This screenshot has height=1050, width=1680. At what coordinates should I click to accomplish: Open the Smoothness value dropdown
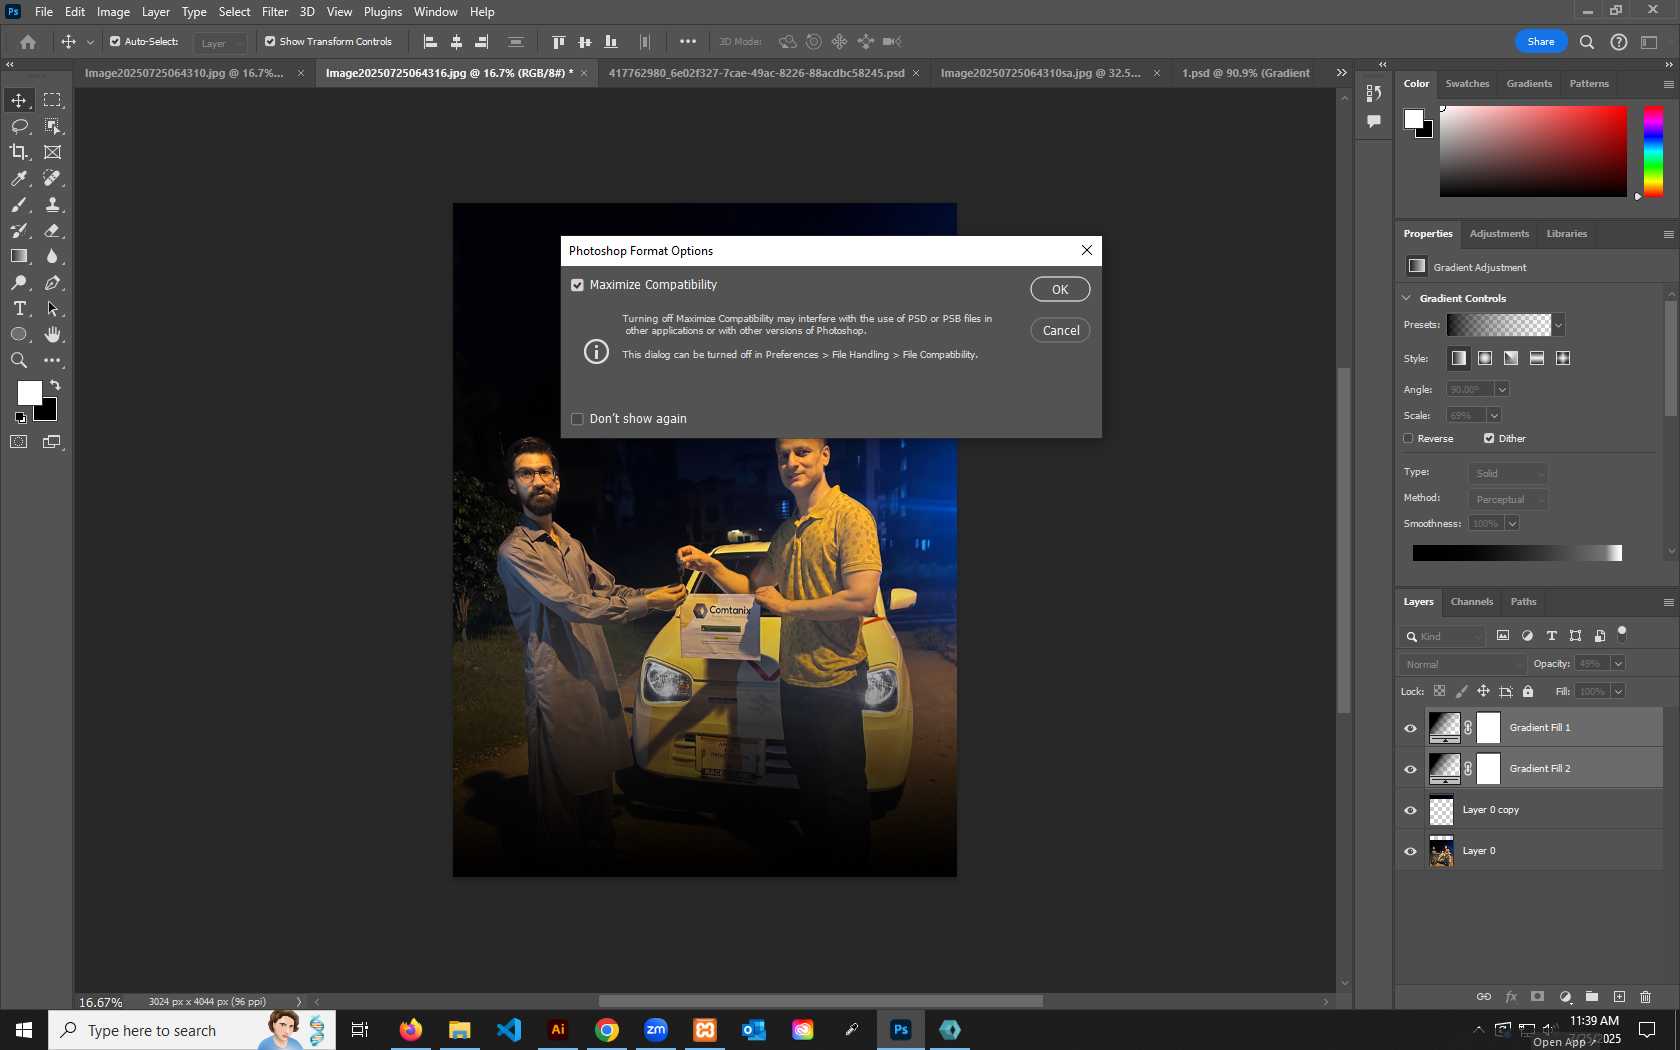[1512, 523]
